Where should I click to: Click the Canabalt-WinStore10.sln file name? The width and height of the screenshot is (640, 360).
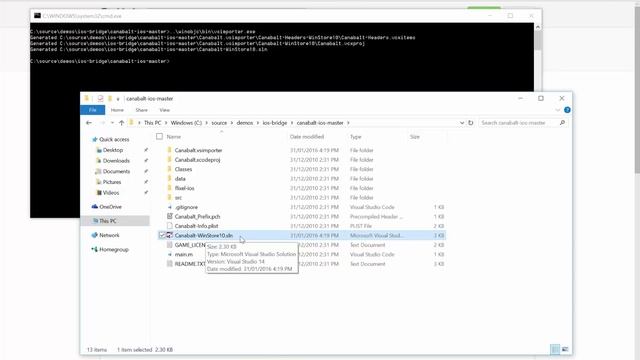coord(204,236)
